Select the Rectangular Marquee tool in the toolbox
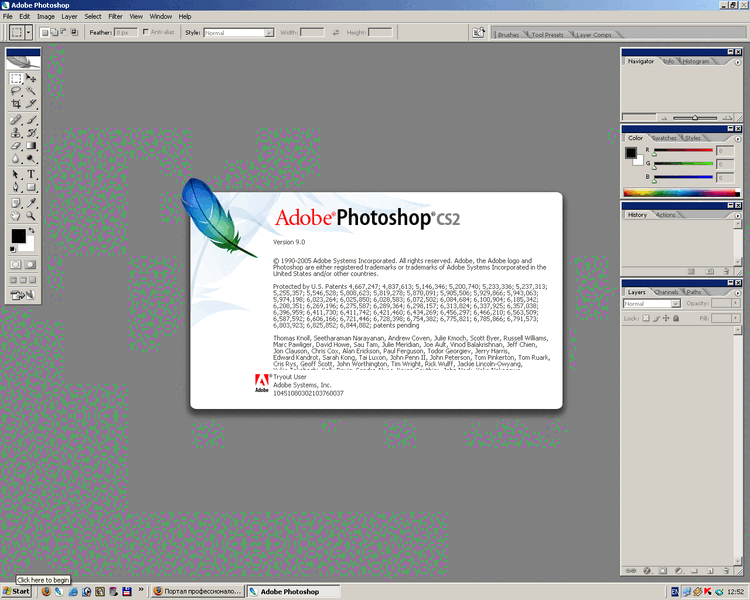This screenshot has height=600, width=750. point(16,78)
